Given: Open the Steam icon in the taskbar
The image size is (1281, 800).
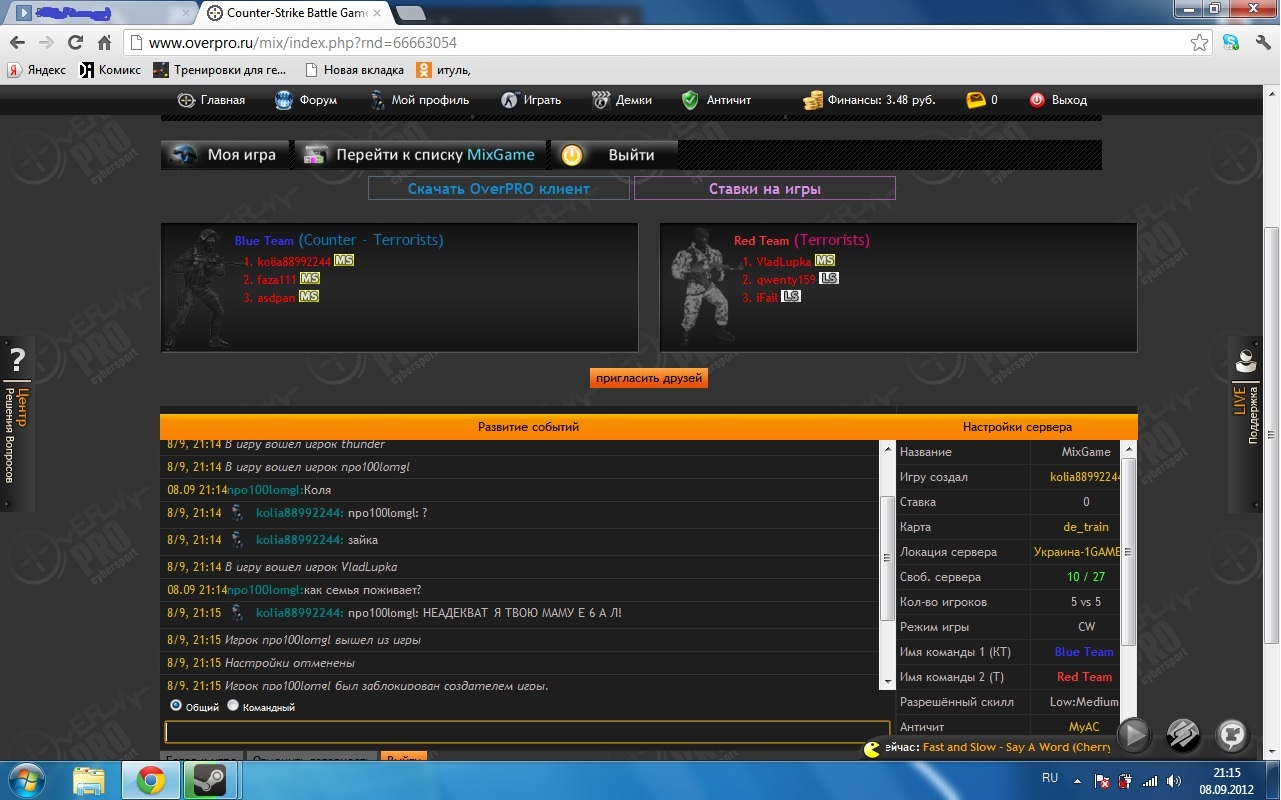Looking at the screenshot, I should (x=211, y=780).
